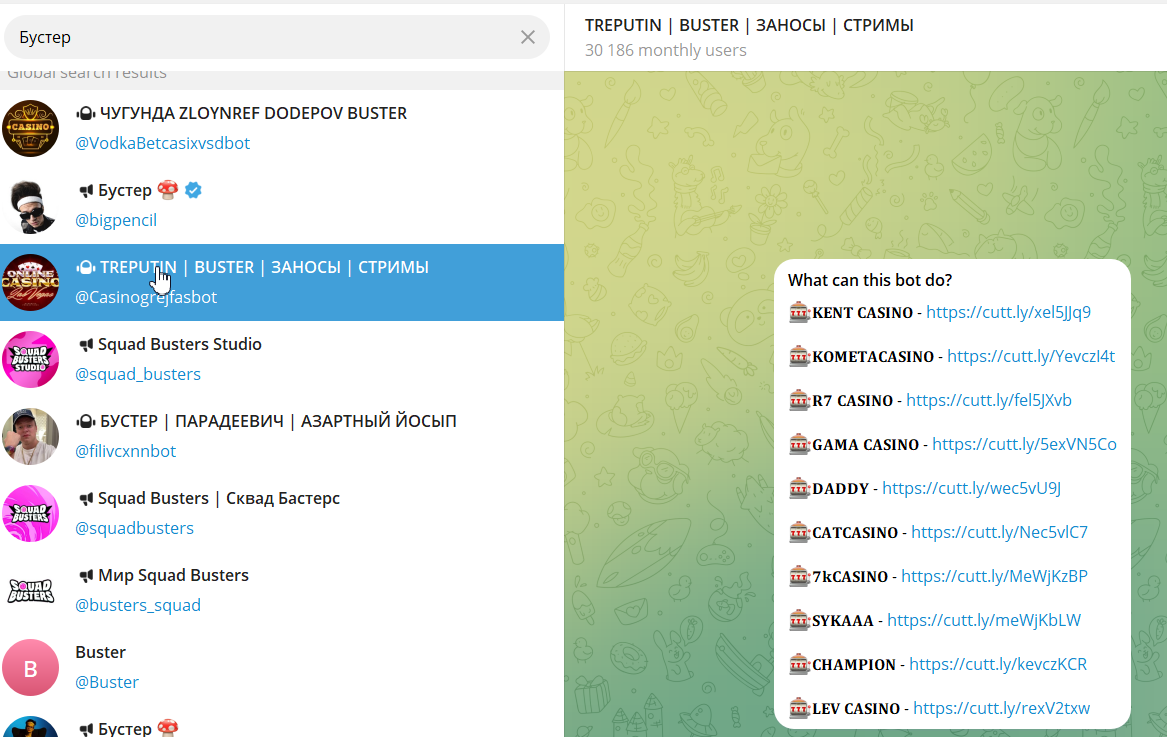Click slot machine emoji before DADDY
Screen dimensions: 1167x737
click(799, 488)
